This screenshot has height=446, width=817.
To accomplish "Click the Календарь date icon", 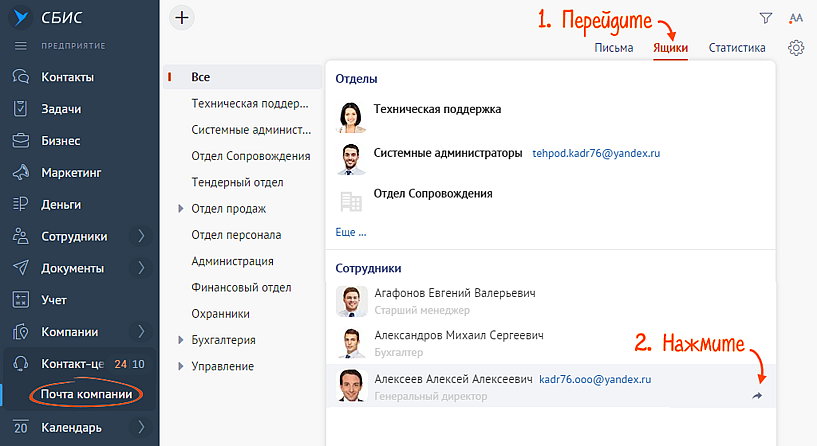I will coord(20,428).
